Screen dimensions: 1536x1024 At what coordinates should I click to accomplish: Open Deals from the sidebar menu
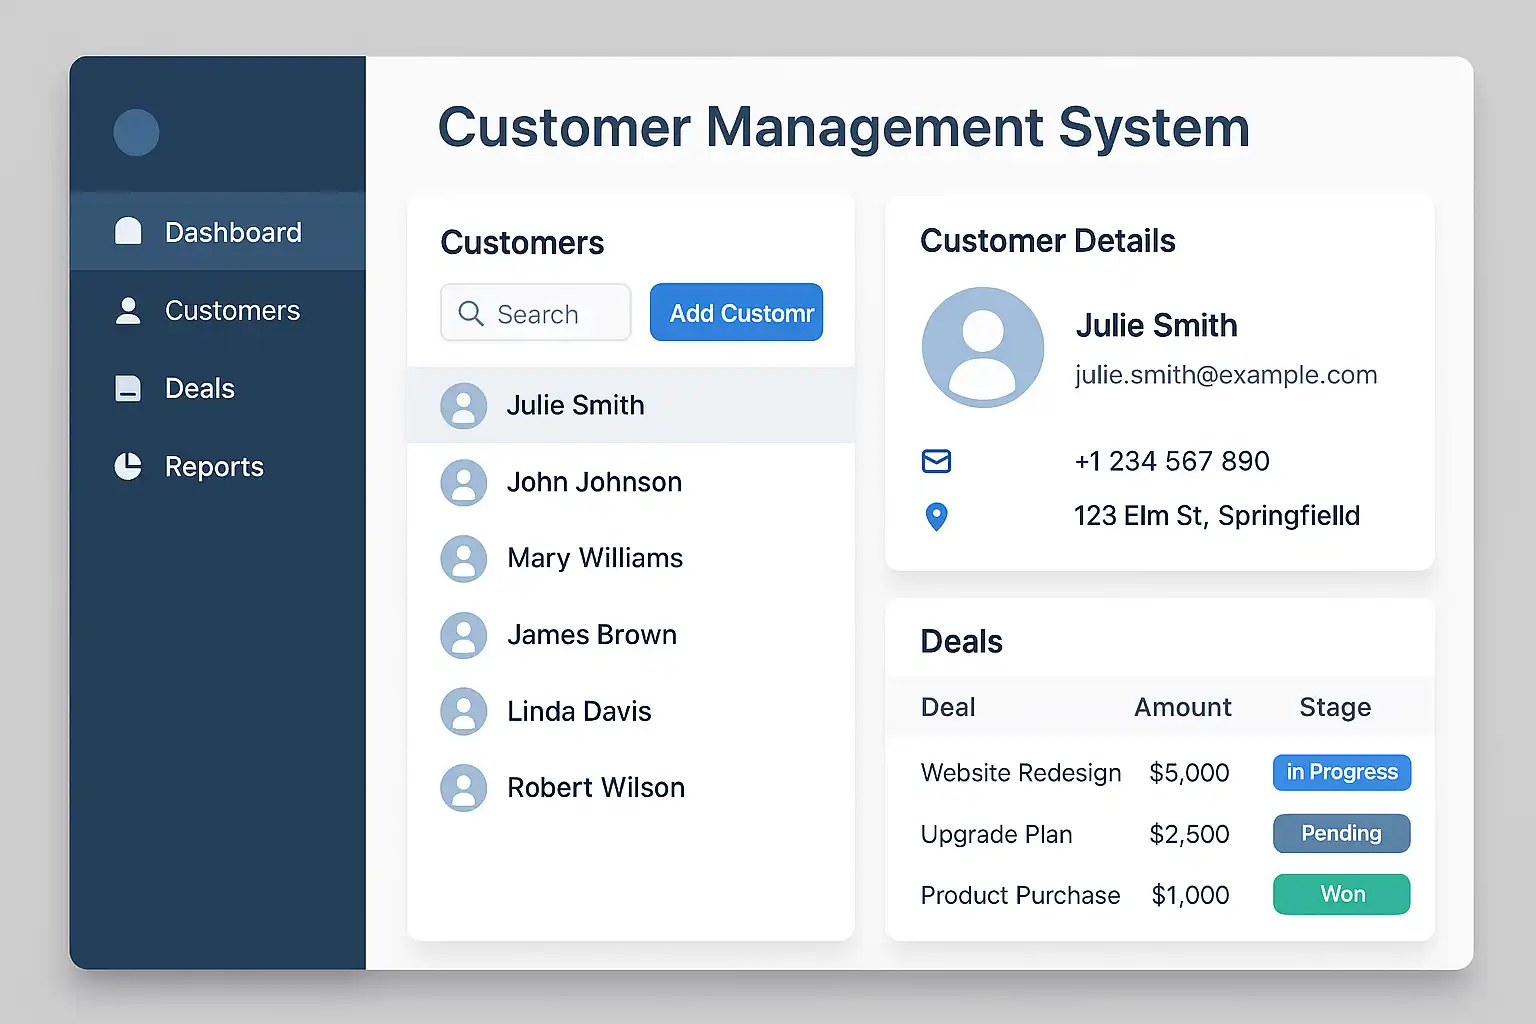[x=200, y=388]
